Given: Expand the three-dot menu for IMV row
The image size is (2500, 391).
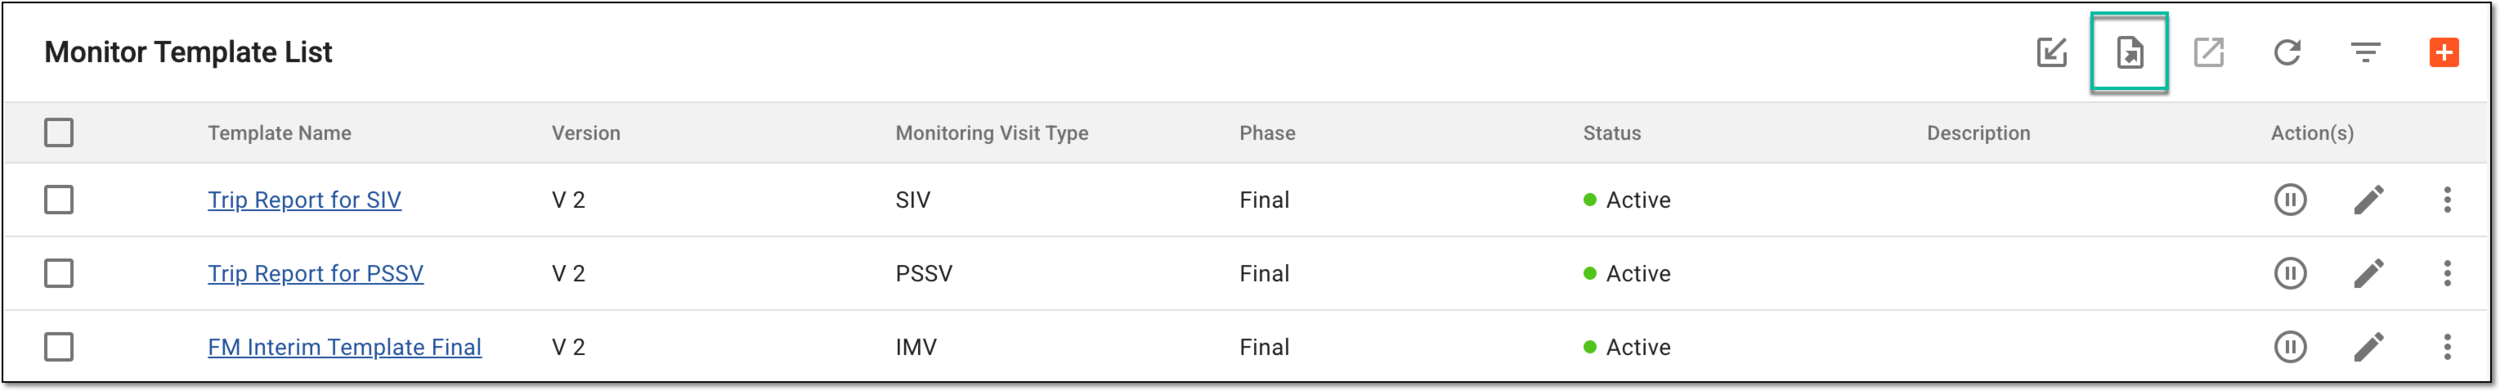Looking at the screenshot, I should pyautogui.click(x=2447, y=347).
